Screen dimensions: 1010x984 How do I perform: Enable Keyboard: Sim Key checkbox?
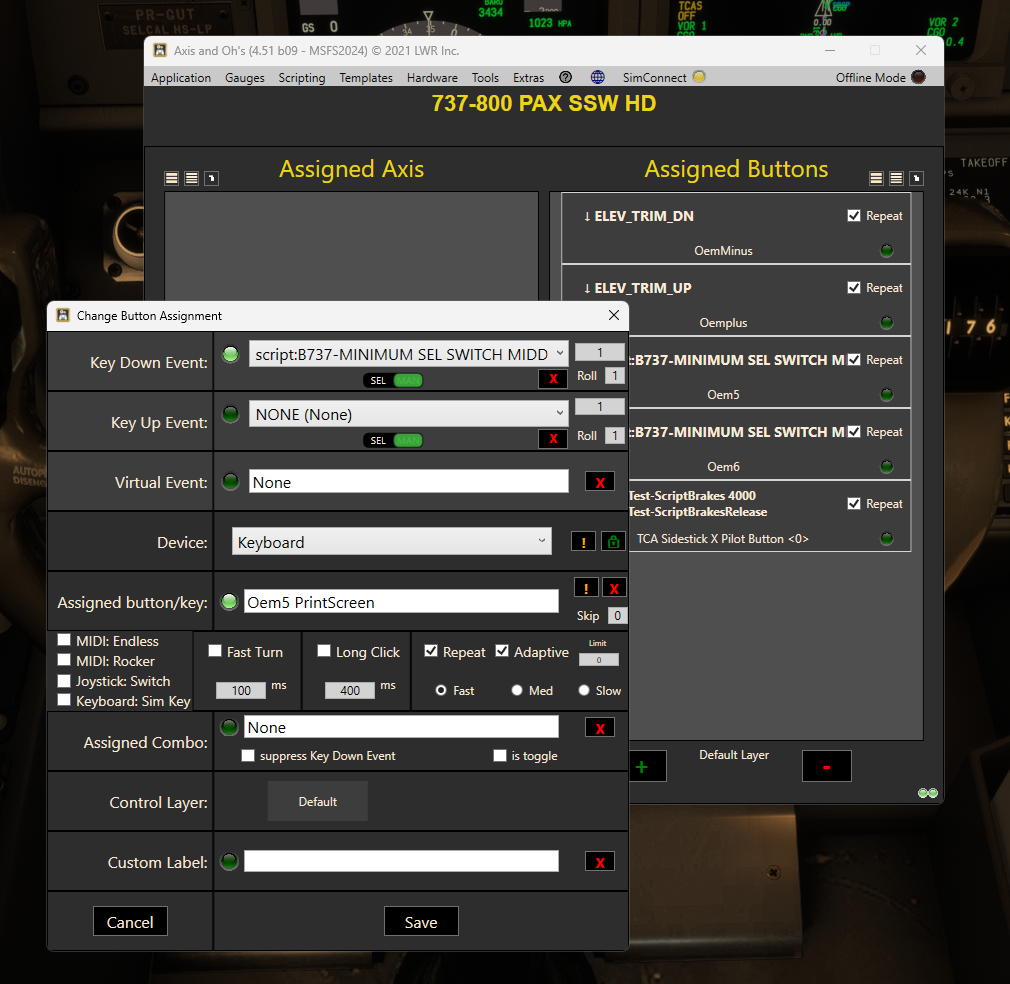(x=64, y=700)
